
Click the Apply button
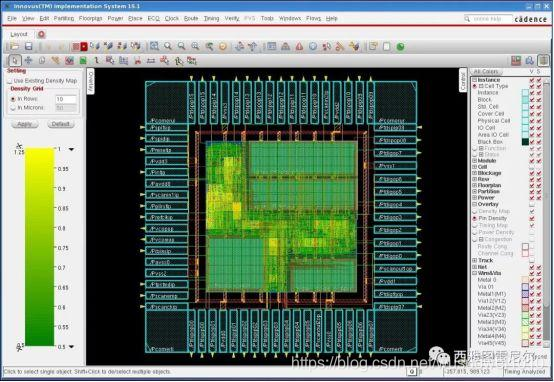coord(24,124)
